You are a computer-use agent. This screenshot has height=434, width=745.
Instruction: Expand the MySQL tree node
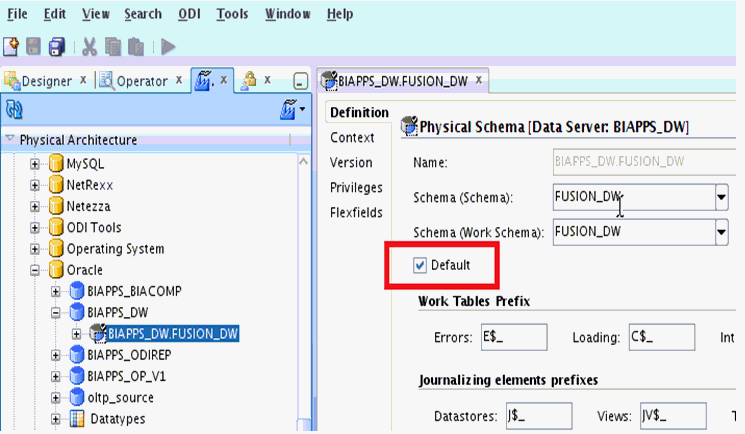click(x=35, y=164)
